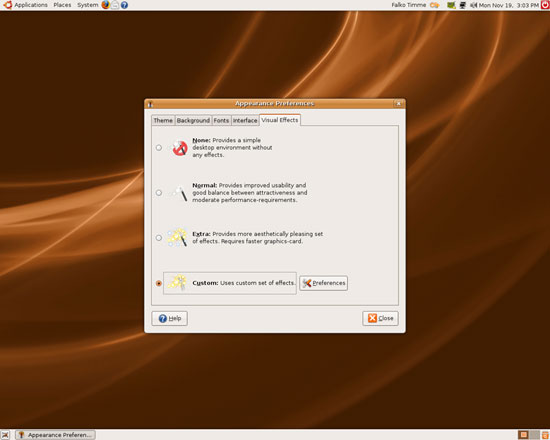Click the show desktop icon in bottom panel
This screenshot has width=550, height=440.
[5, 435]
